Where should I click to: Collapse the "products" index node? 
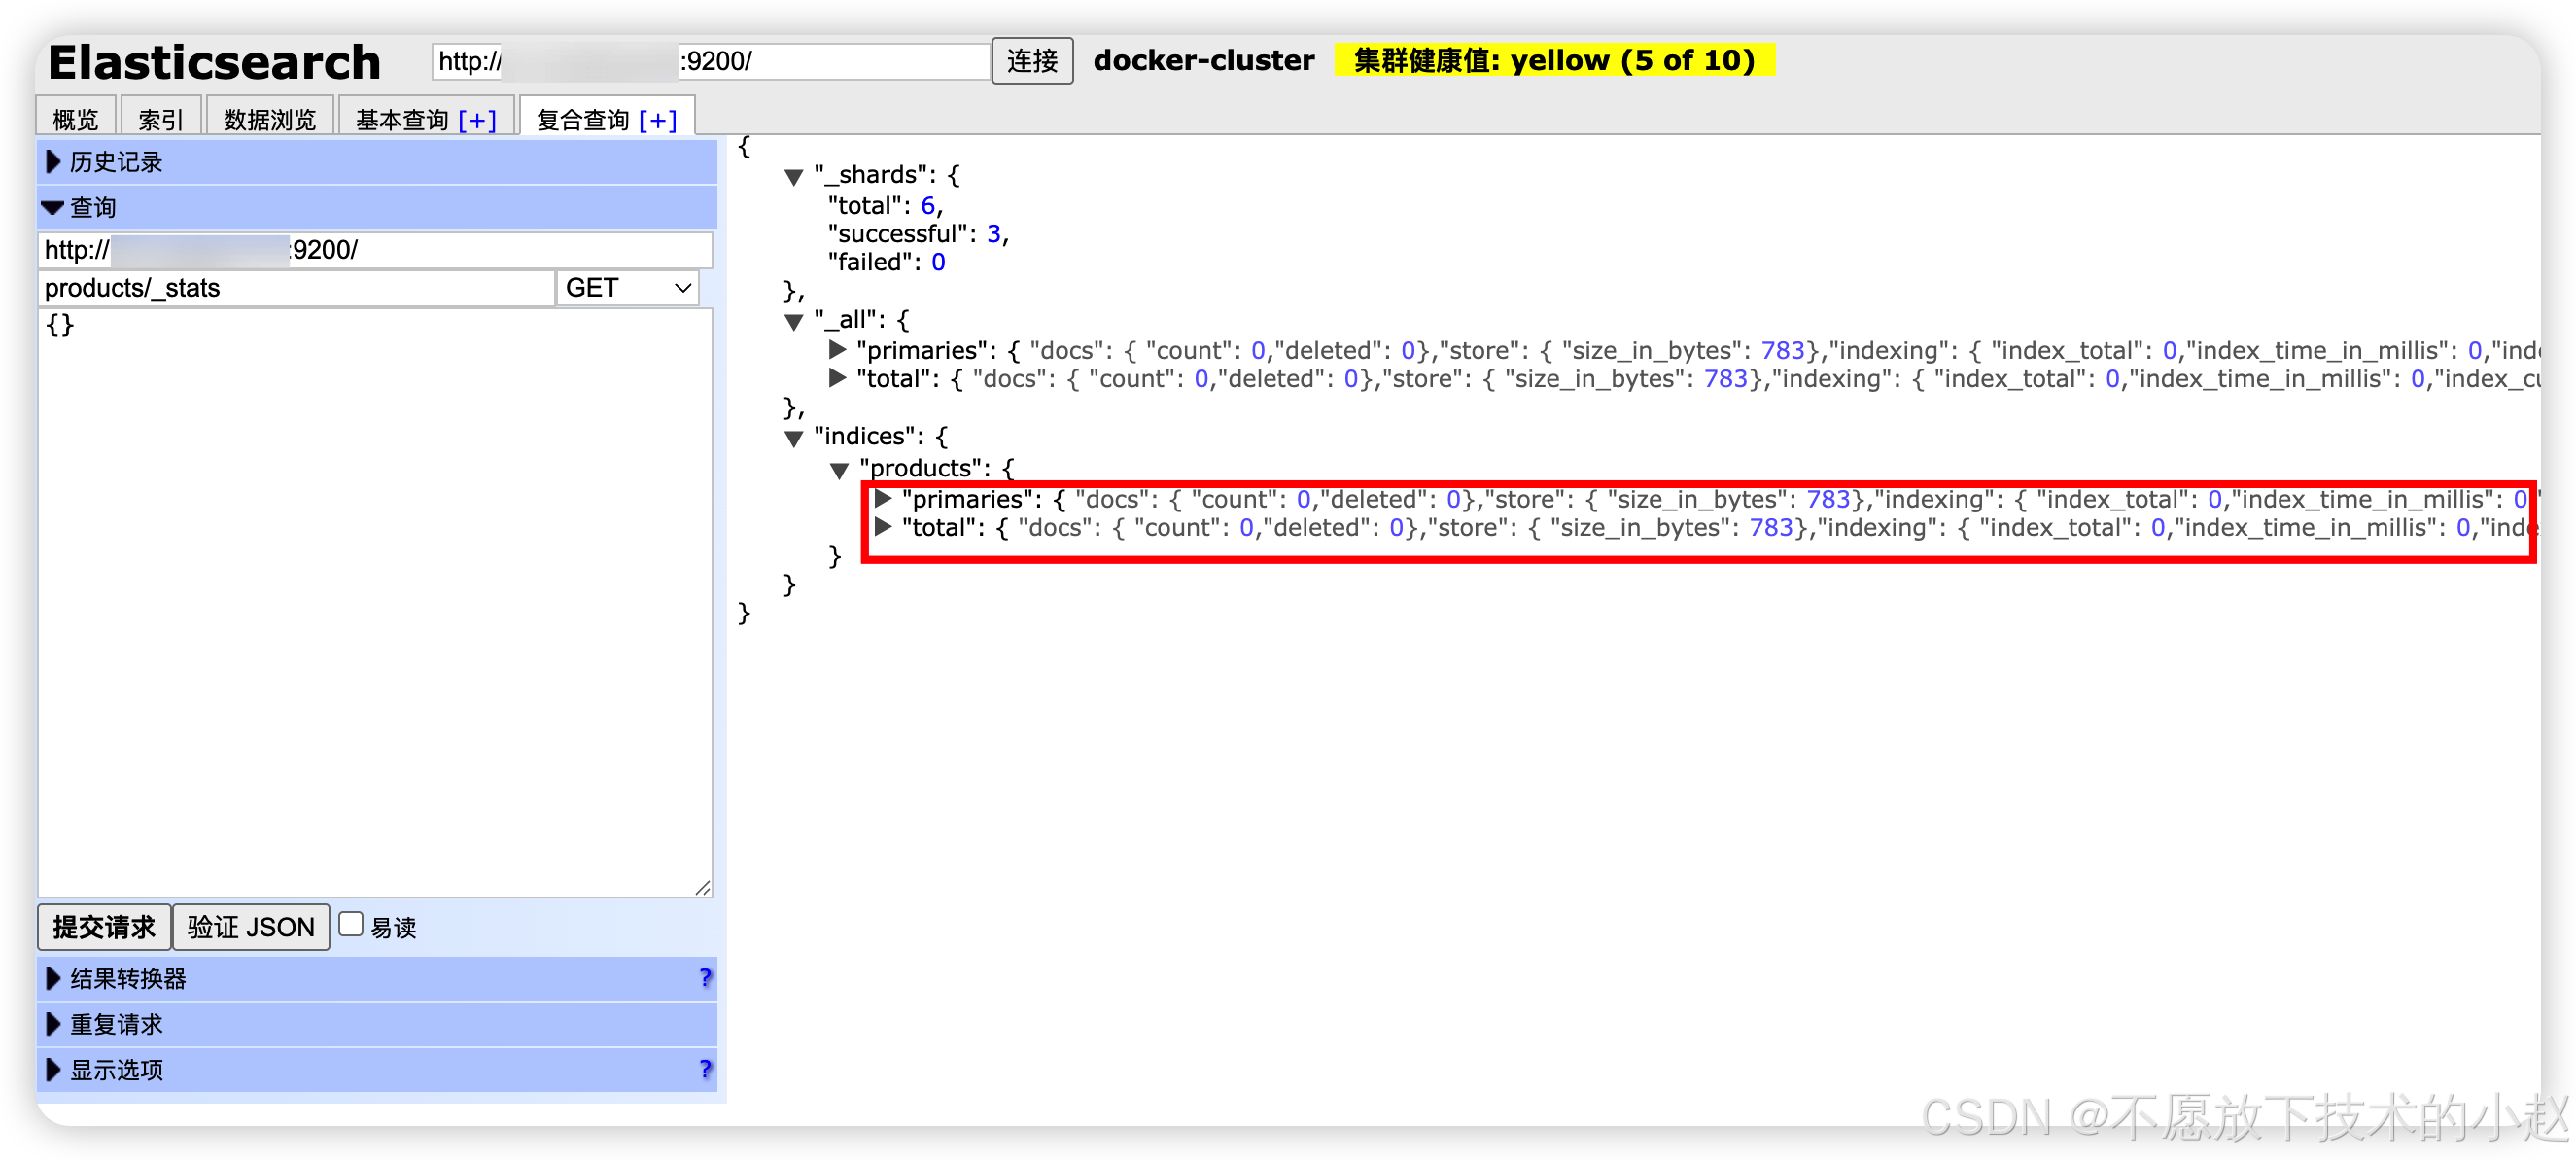tap(839, 470)
